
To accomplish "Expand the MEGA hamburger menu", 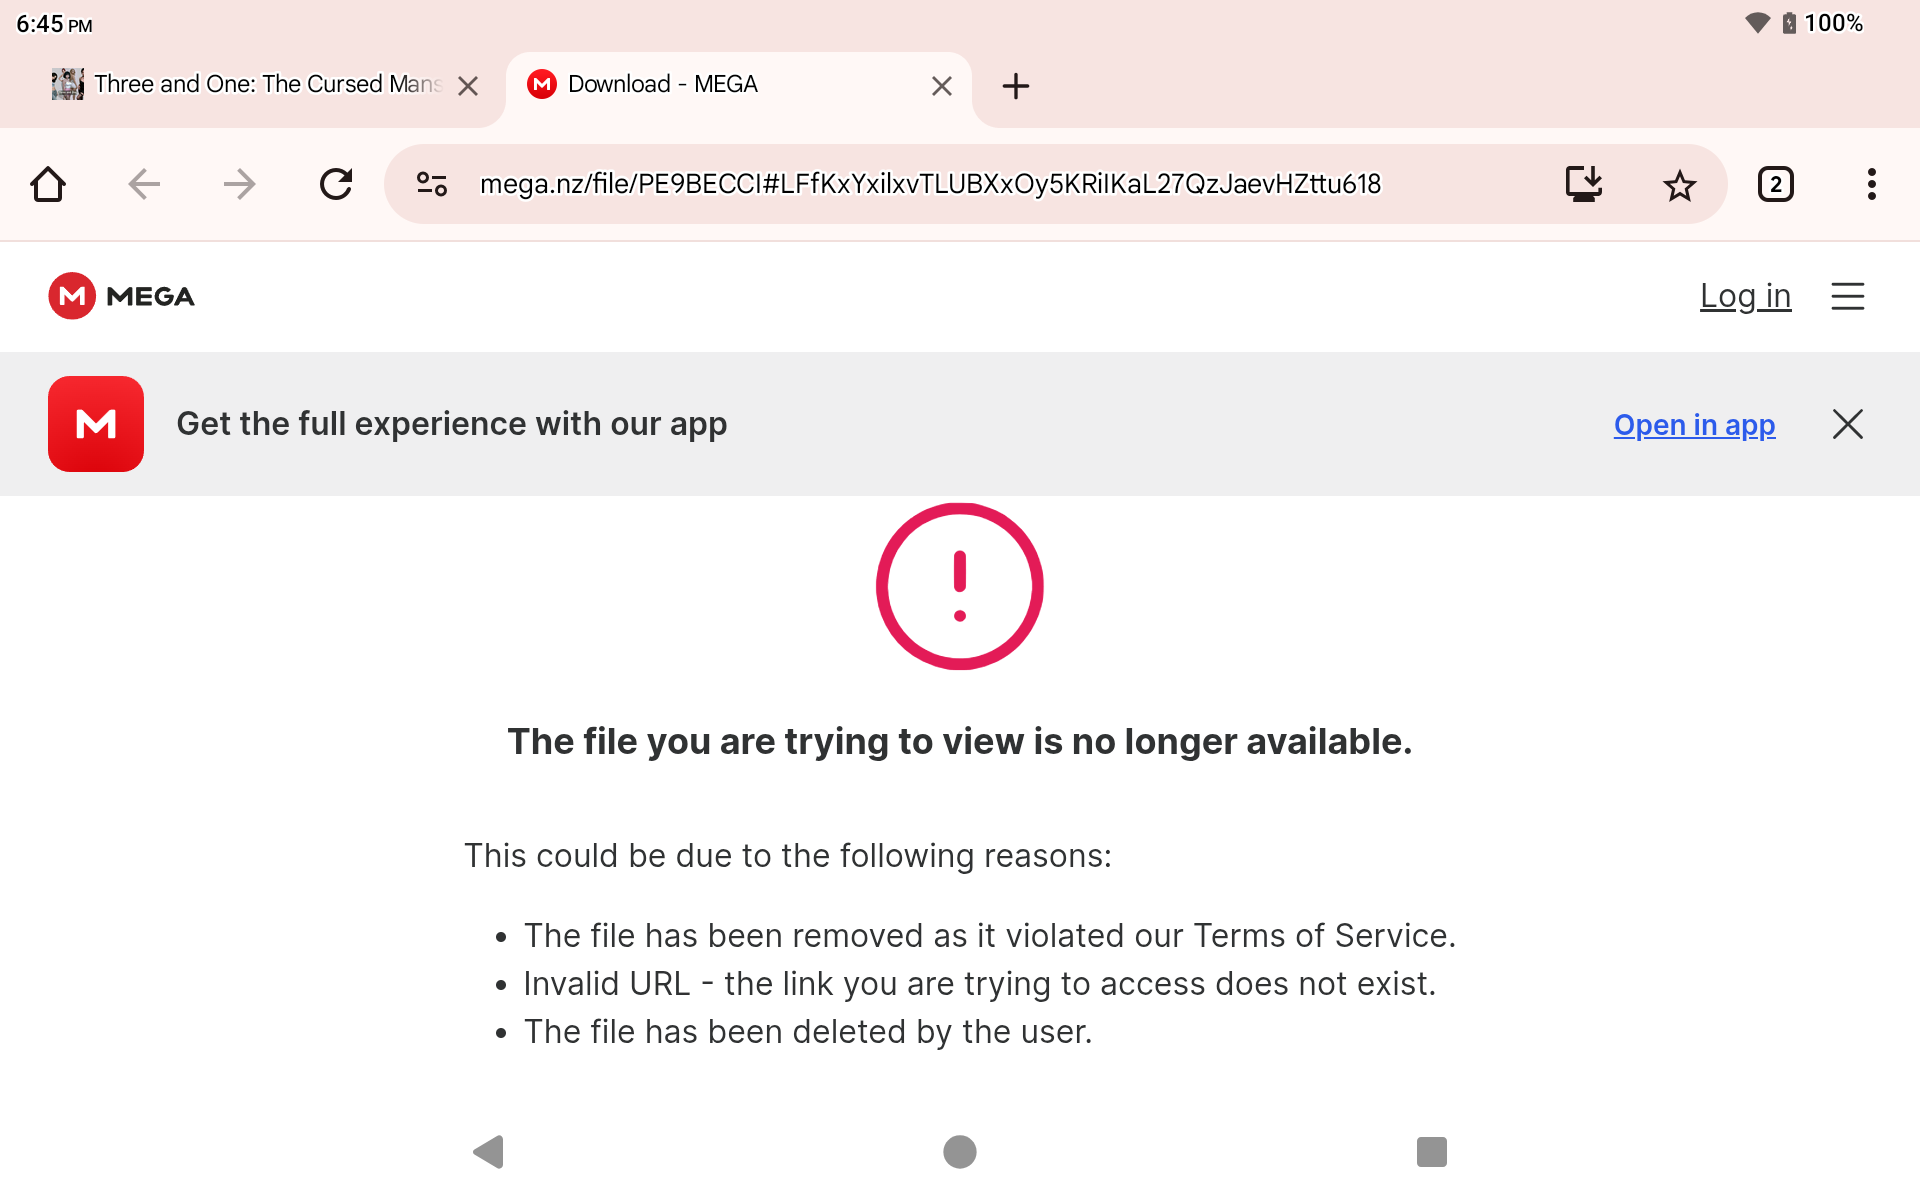I will click(1847, 296).
